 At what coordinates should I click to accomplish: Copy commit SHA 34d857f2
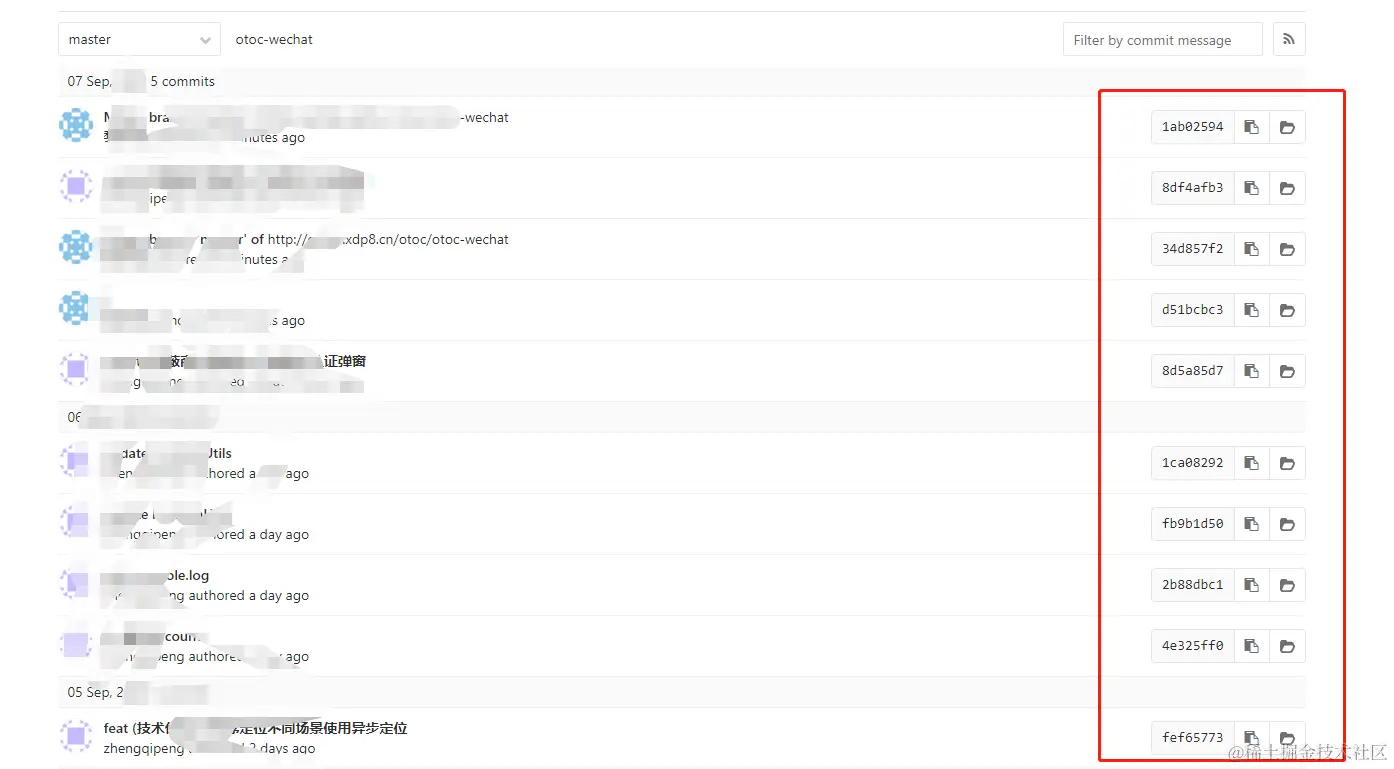[x=1251, y=249]
